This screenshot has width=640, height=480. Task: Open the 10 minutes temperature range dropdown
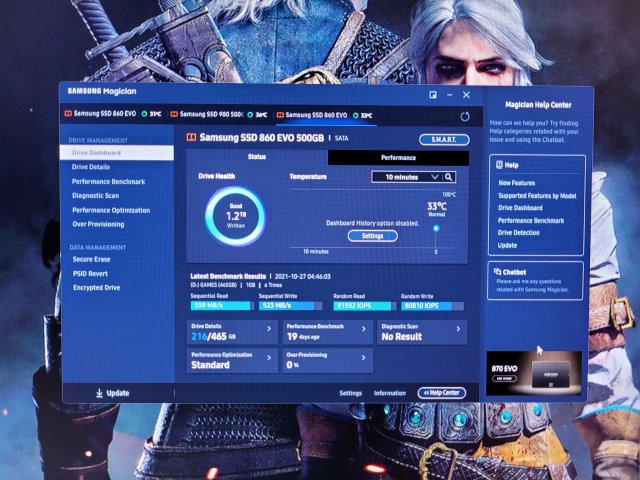405,177
